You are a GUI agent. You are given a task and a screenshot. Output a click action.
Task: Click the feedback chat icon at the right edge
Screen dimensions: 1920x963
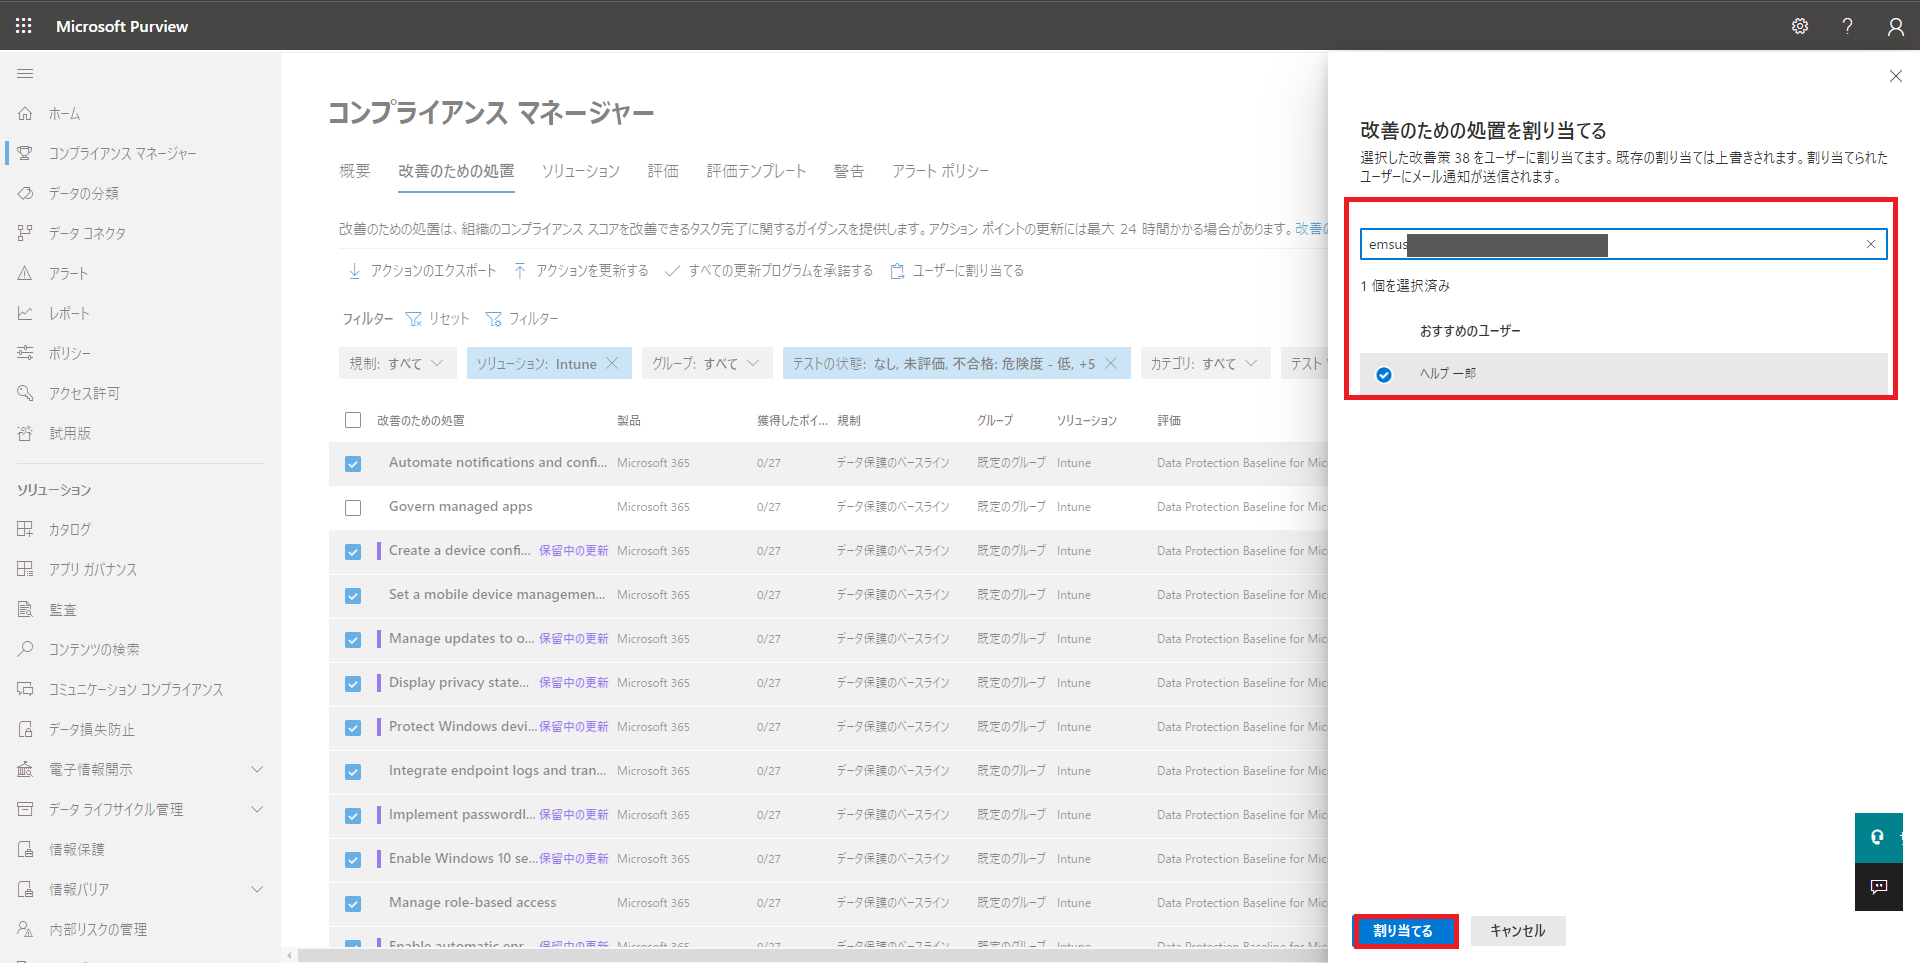pos(1878,887)
